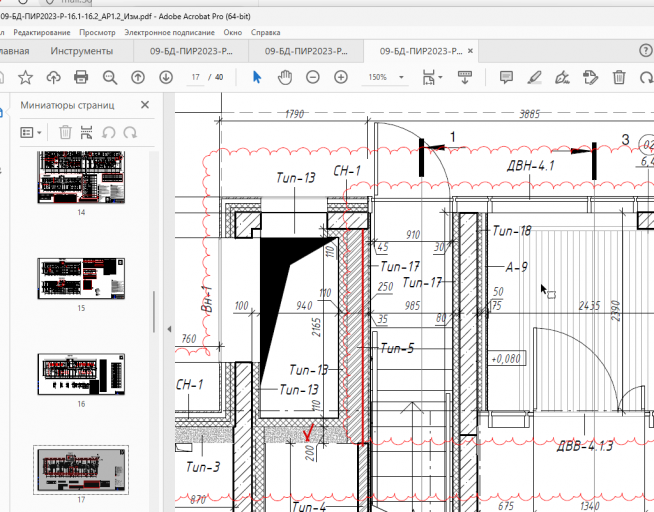Zoom in with plus icon
654x512 pixels.
341,78
